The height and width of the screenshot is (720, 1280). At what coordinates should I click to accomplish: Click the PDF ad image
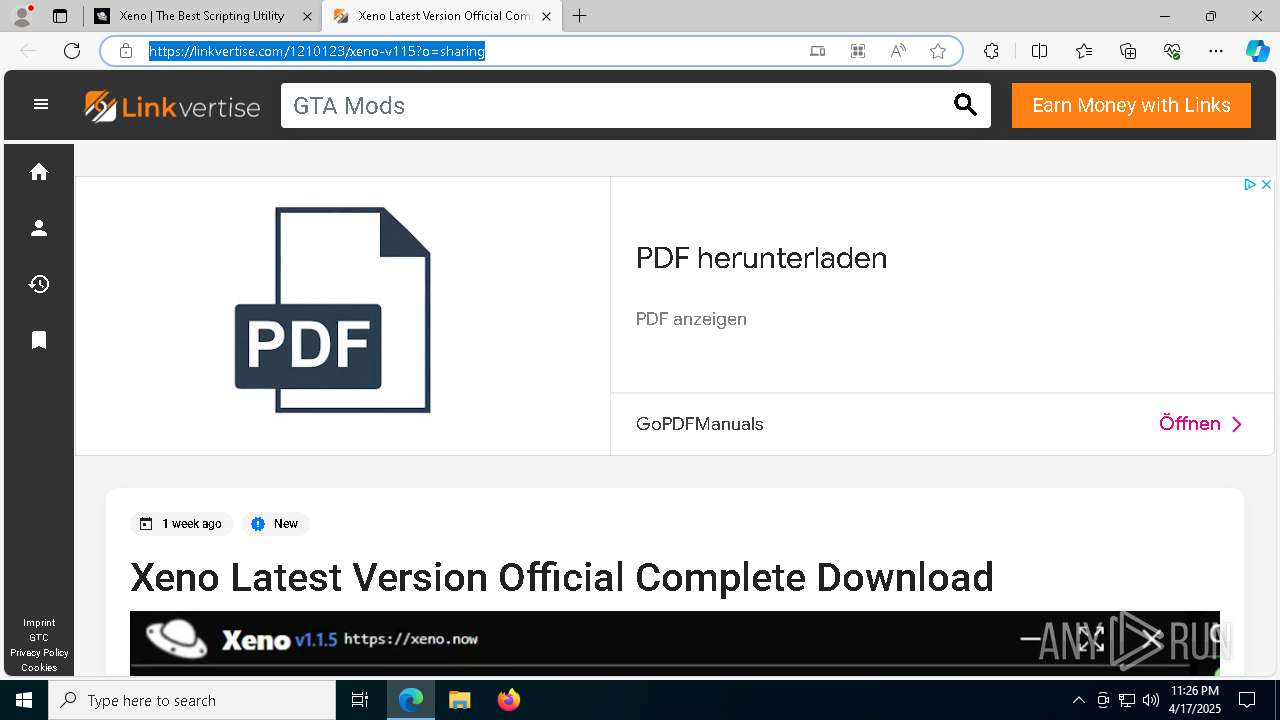click(332, 310)
